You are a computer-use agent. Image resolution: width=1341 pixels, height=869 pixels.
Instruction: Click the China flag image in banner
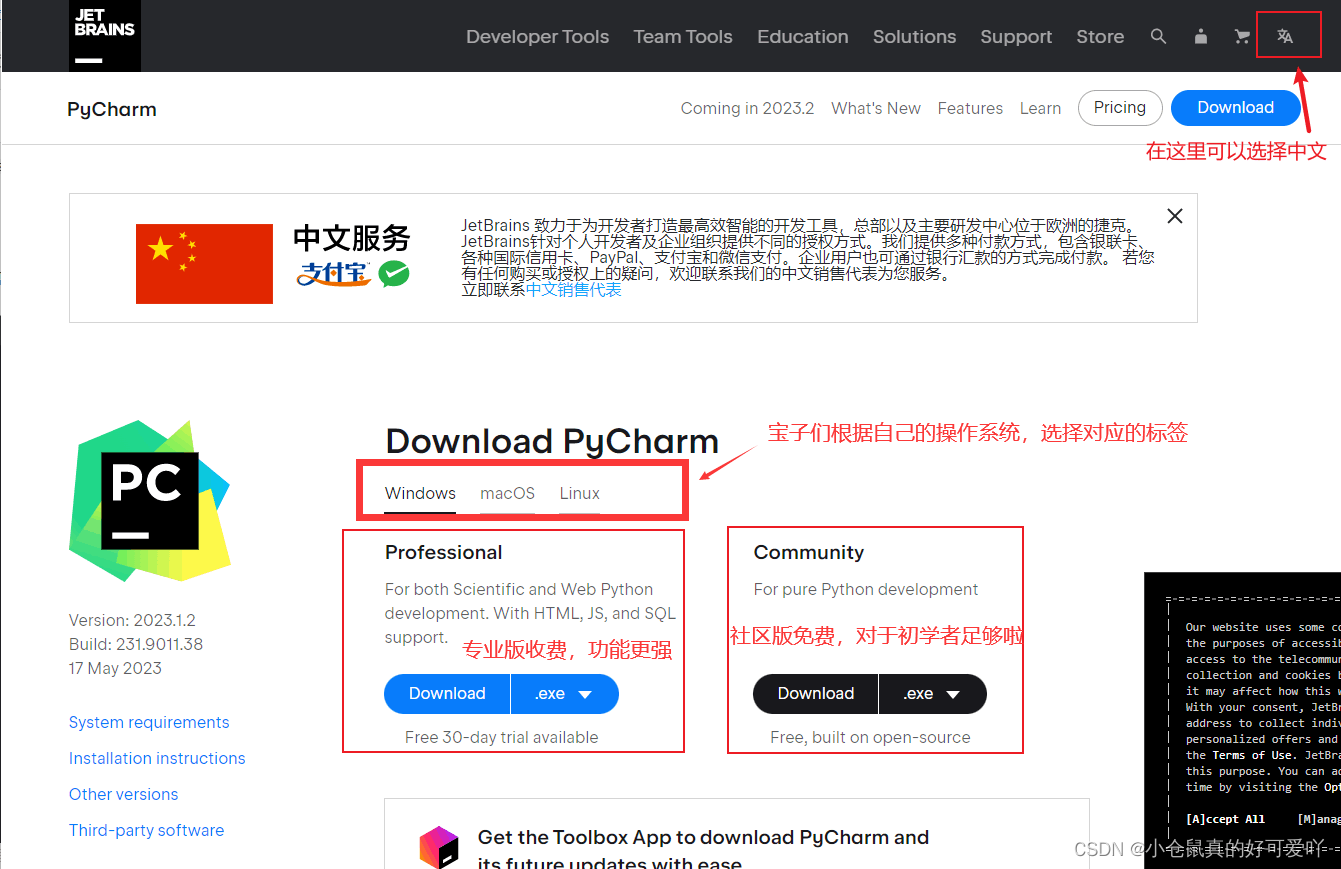[x=204, y=264]
